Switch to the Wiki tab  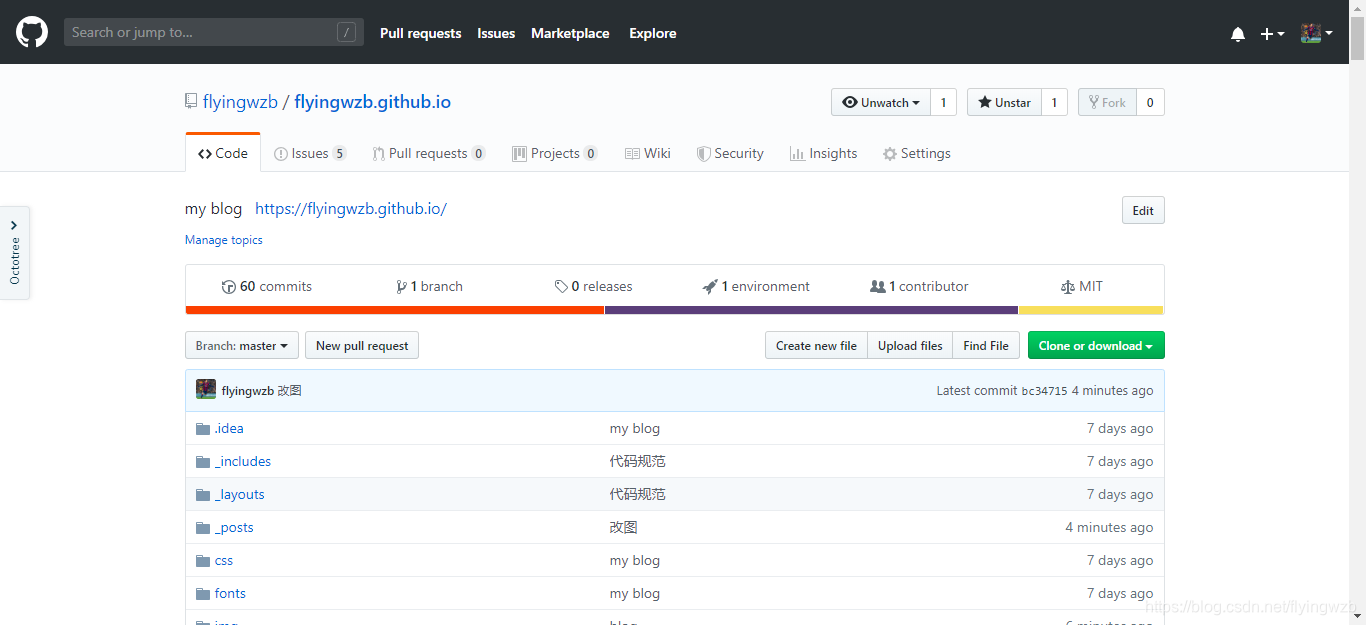pyautogui.click(x=648, y=153)
